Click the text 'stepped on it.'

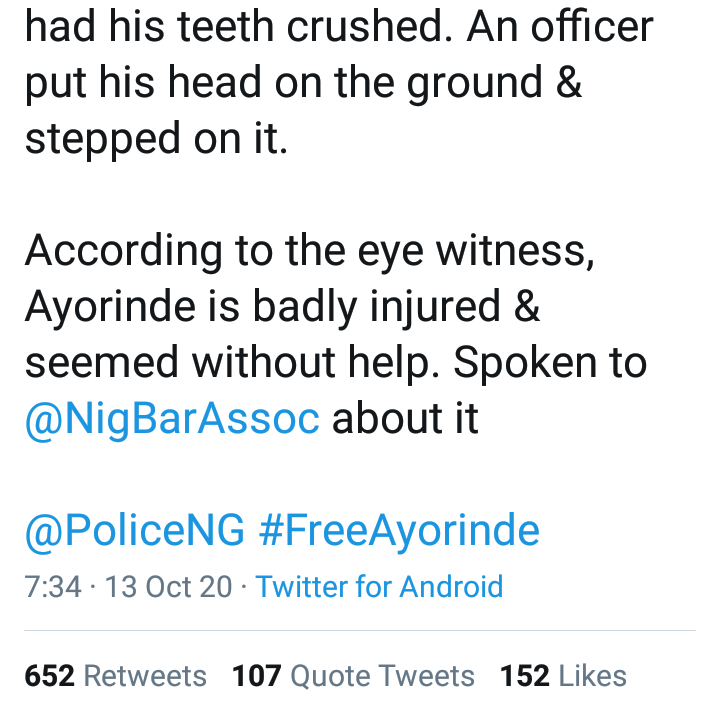pos(156,139)
